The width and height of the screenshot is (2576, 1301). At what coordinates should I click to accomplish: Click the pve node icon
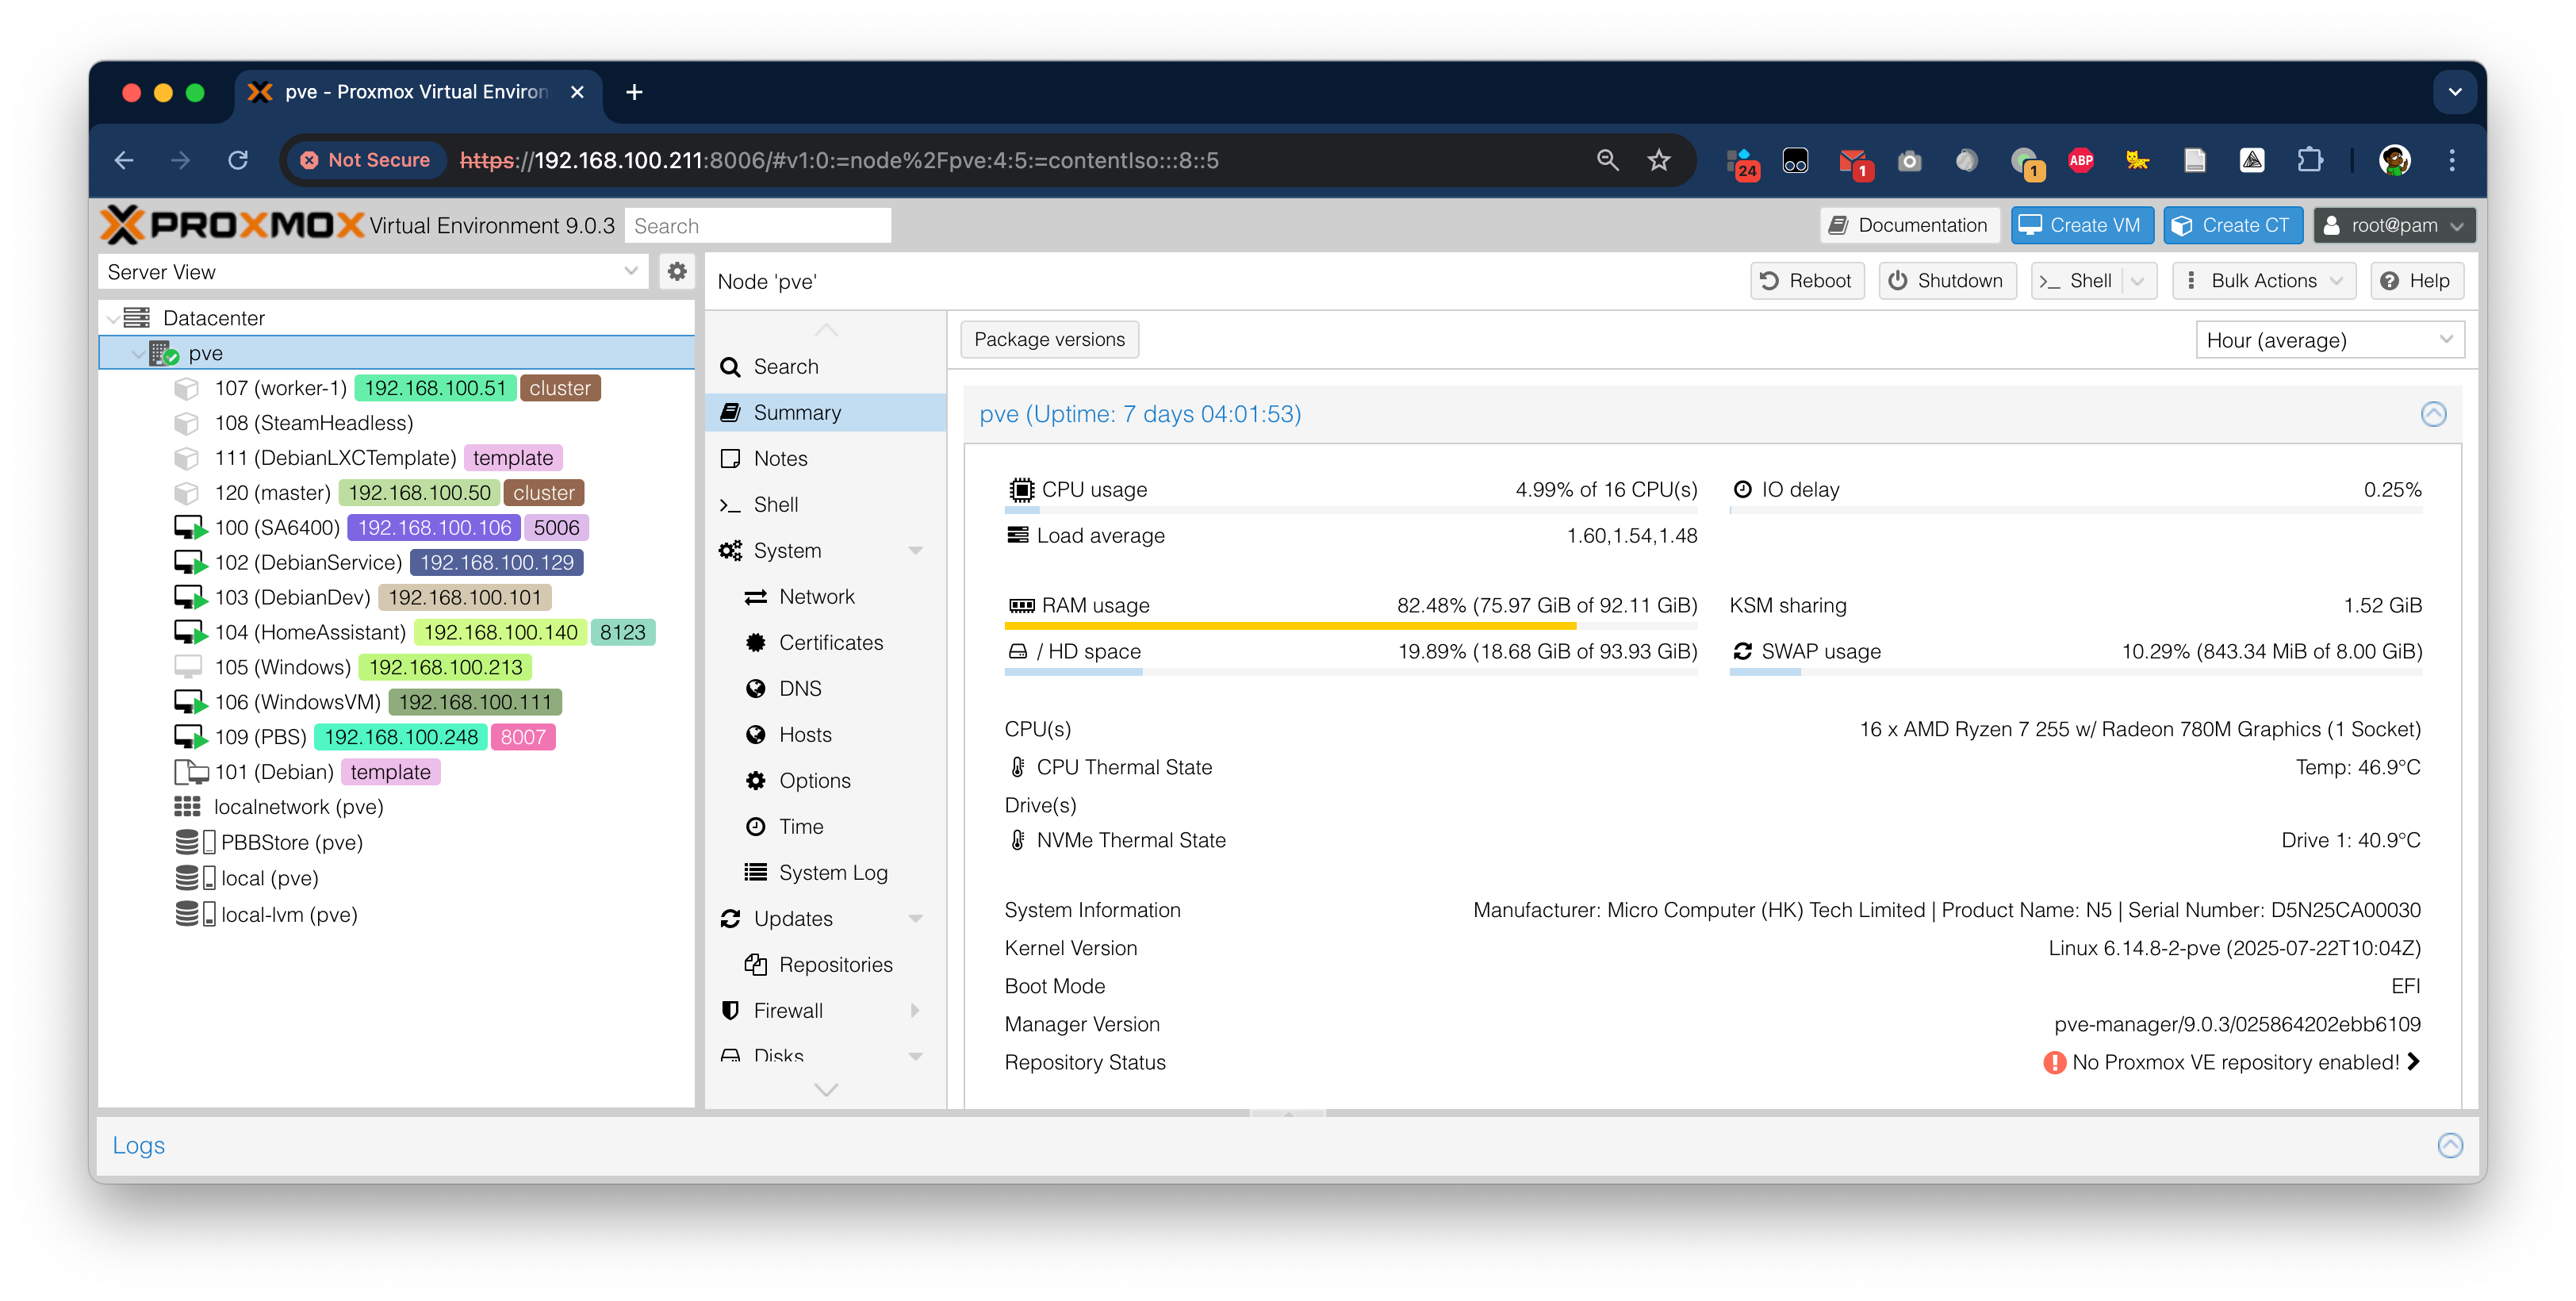click(x=163, y=353)
